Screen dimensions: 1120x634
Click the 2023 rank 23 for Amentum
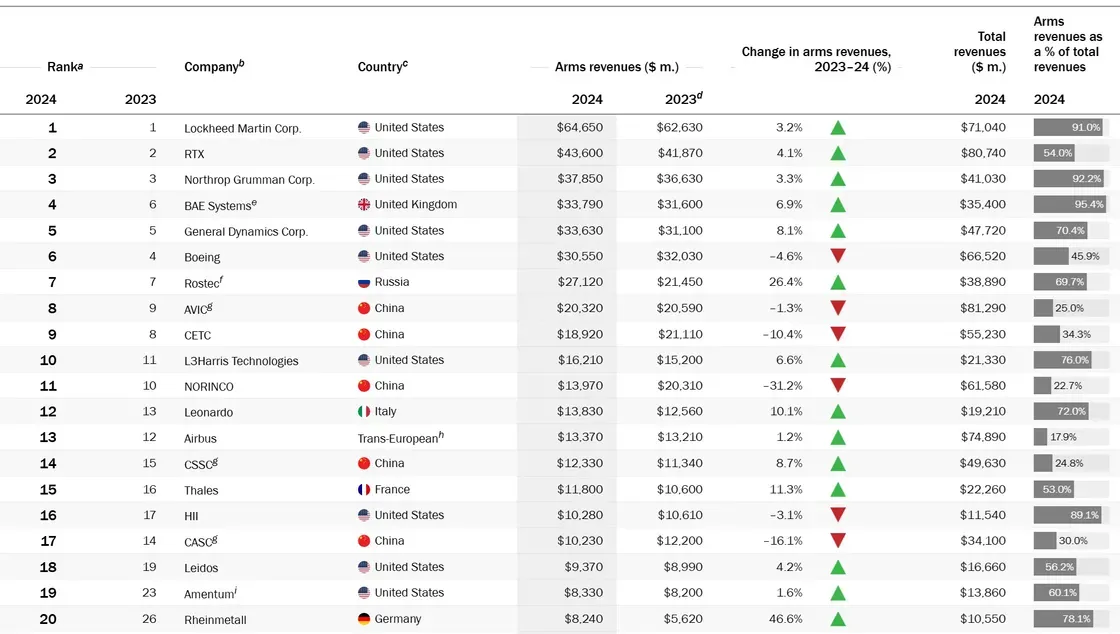pos(149,593)
